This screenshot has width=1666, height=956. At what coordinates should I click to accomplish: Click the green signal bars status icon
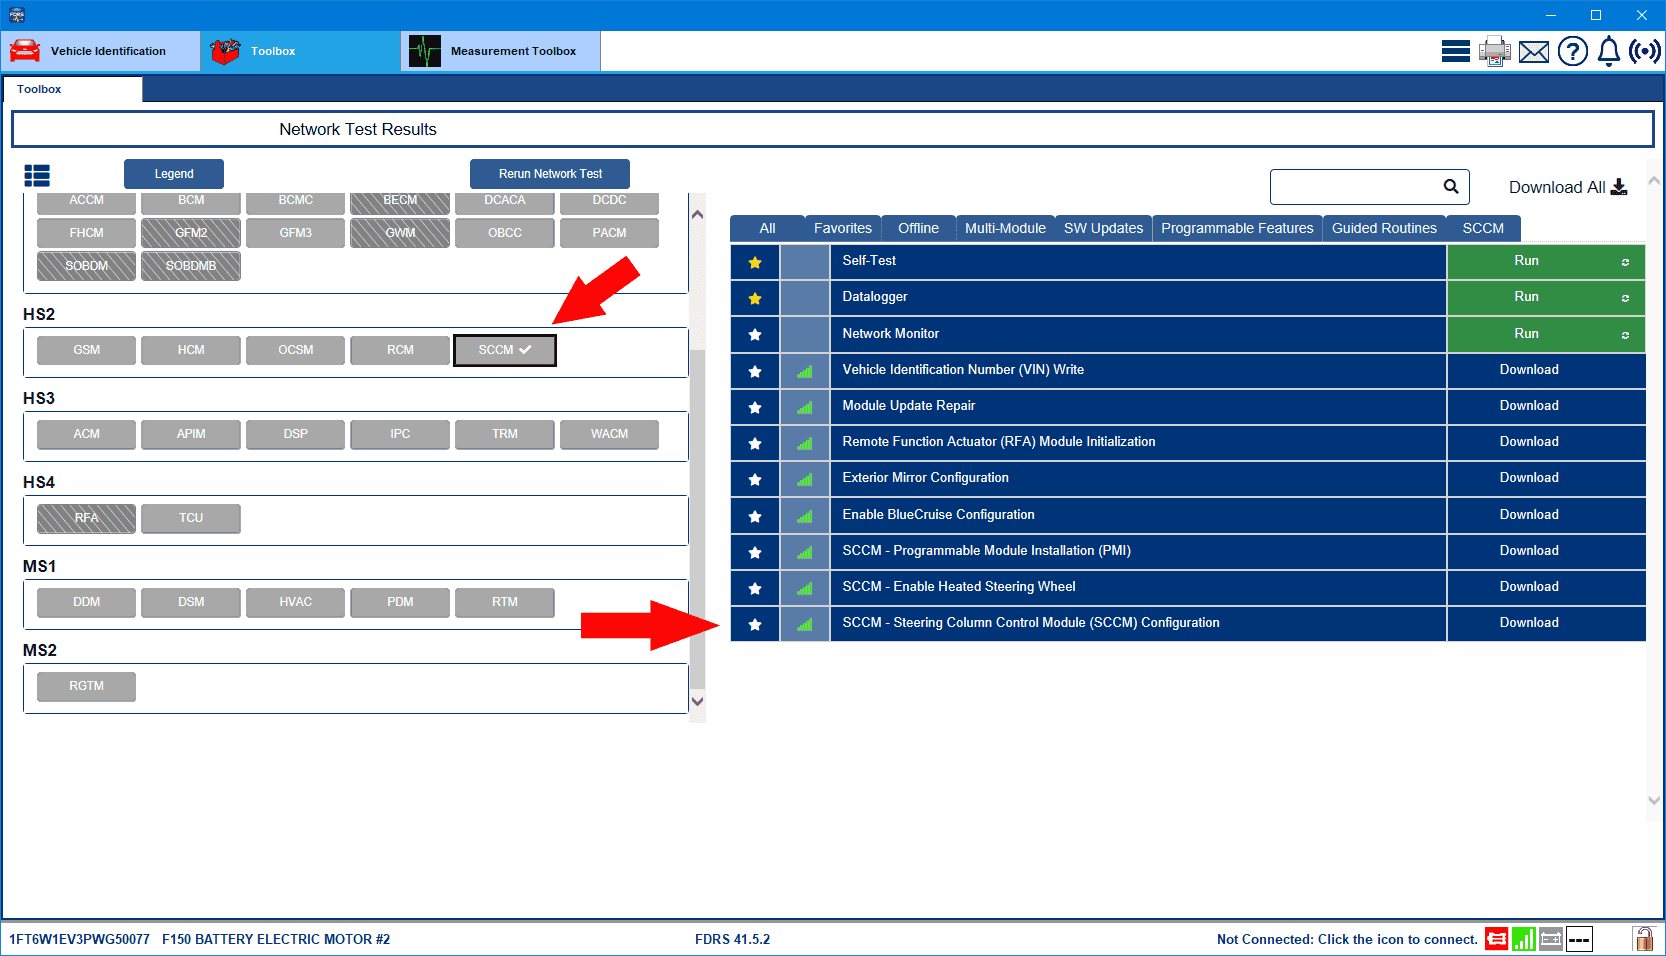(x=1524, y=939)
